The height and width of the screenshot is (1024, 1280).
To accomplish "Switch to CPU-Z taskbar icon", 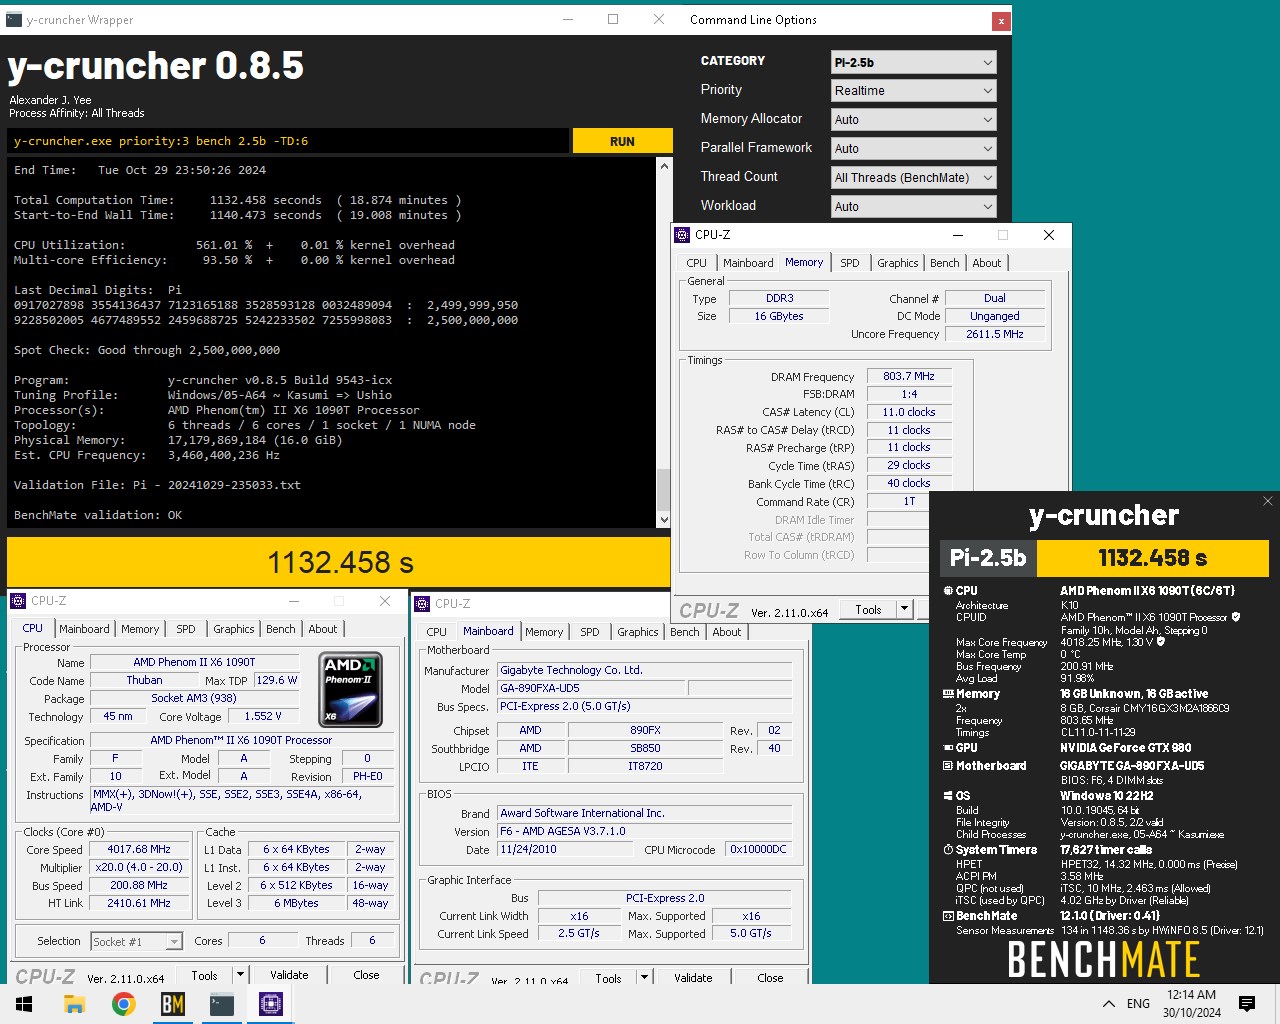I will 271,1004.
